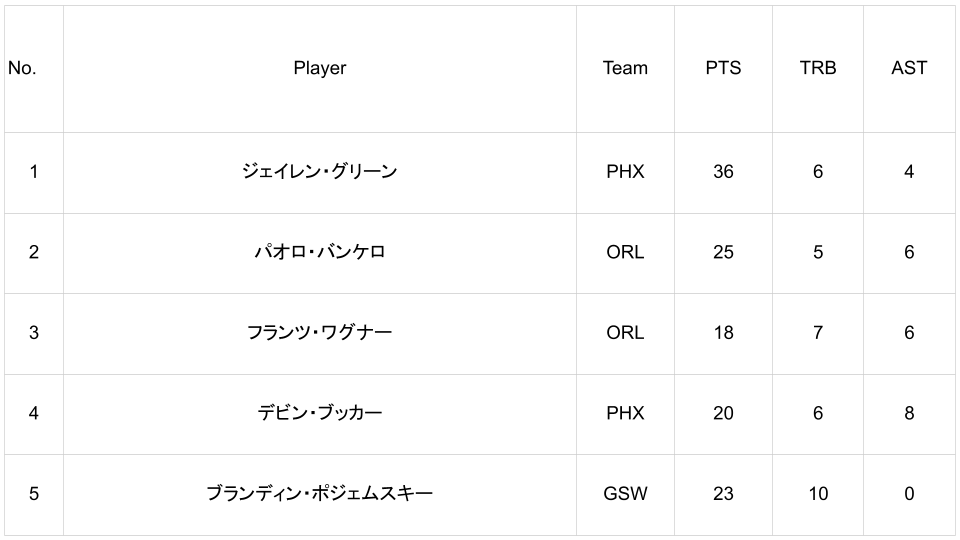Select the デビン・ブッカー cell
The image size is (960, 540).
tap(320, 413)
